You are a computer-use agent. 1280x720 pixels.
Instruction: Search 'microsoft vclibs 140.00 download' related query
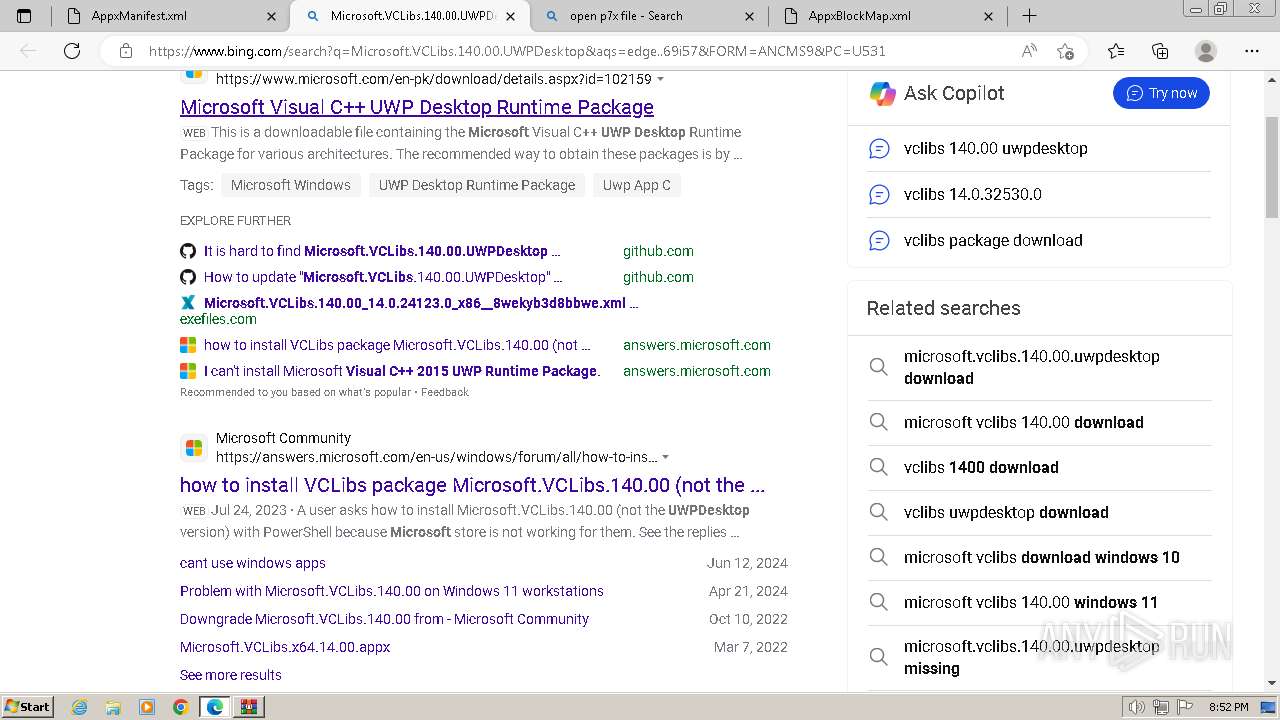pos(1039,422)
